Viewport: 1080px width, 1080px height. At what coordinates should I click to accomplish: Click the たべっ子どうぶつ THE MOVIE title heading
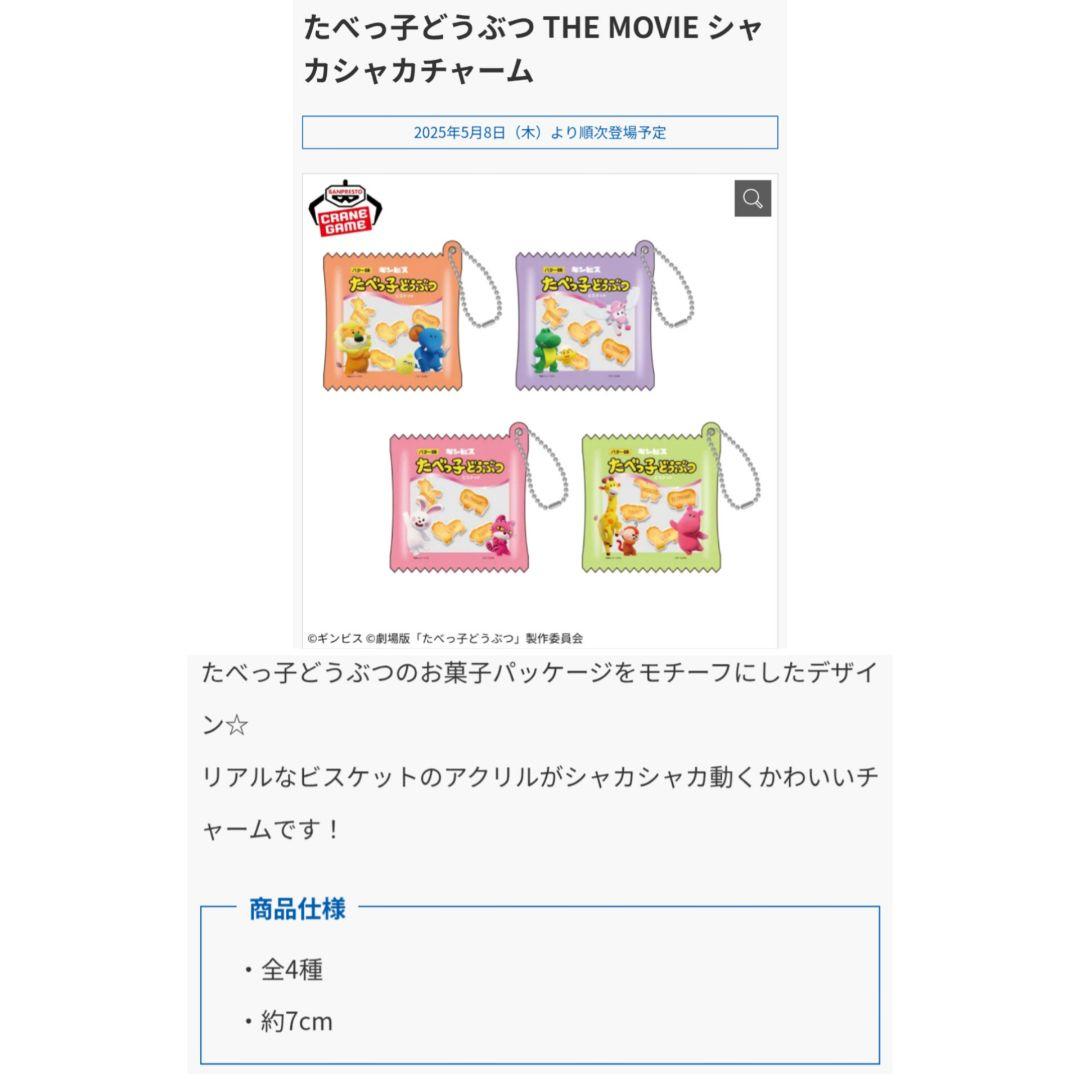(x=534, y=49)
